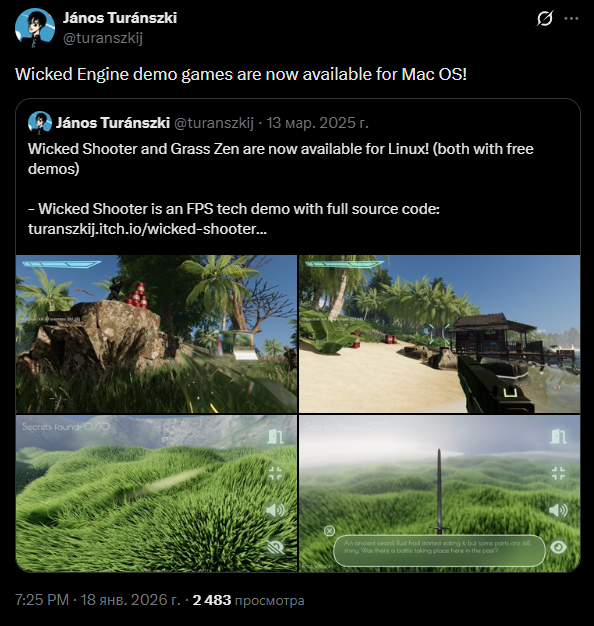
Task: Open the beach hut pistol screenshot
Action: 440,334
